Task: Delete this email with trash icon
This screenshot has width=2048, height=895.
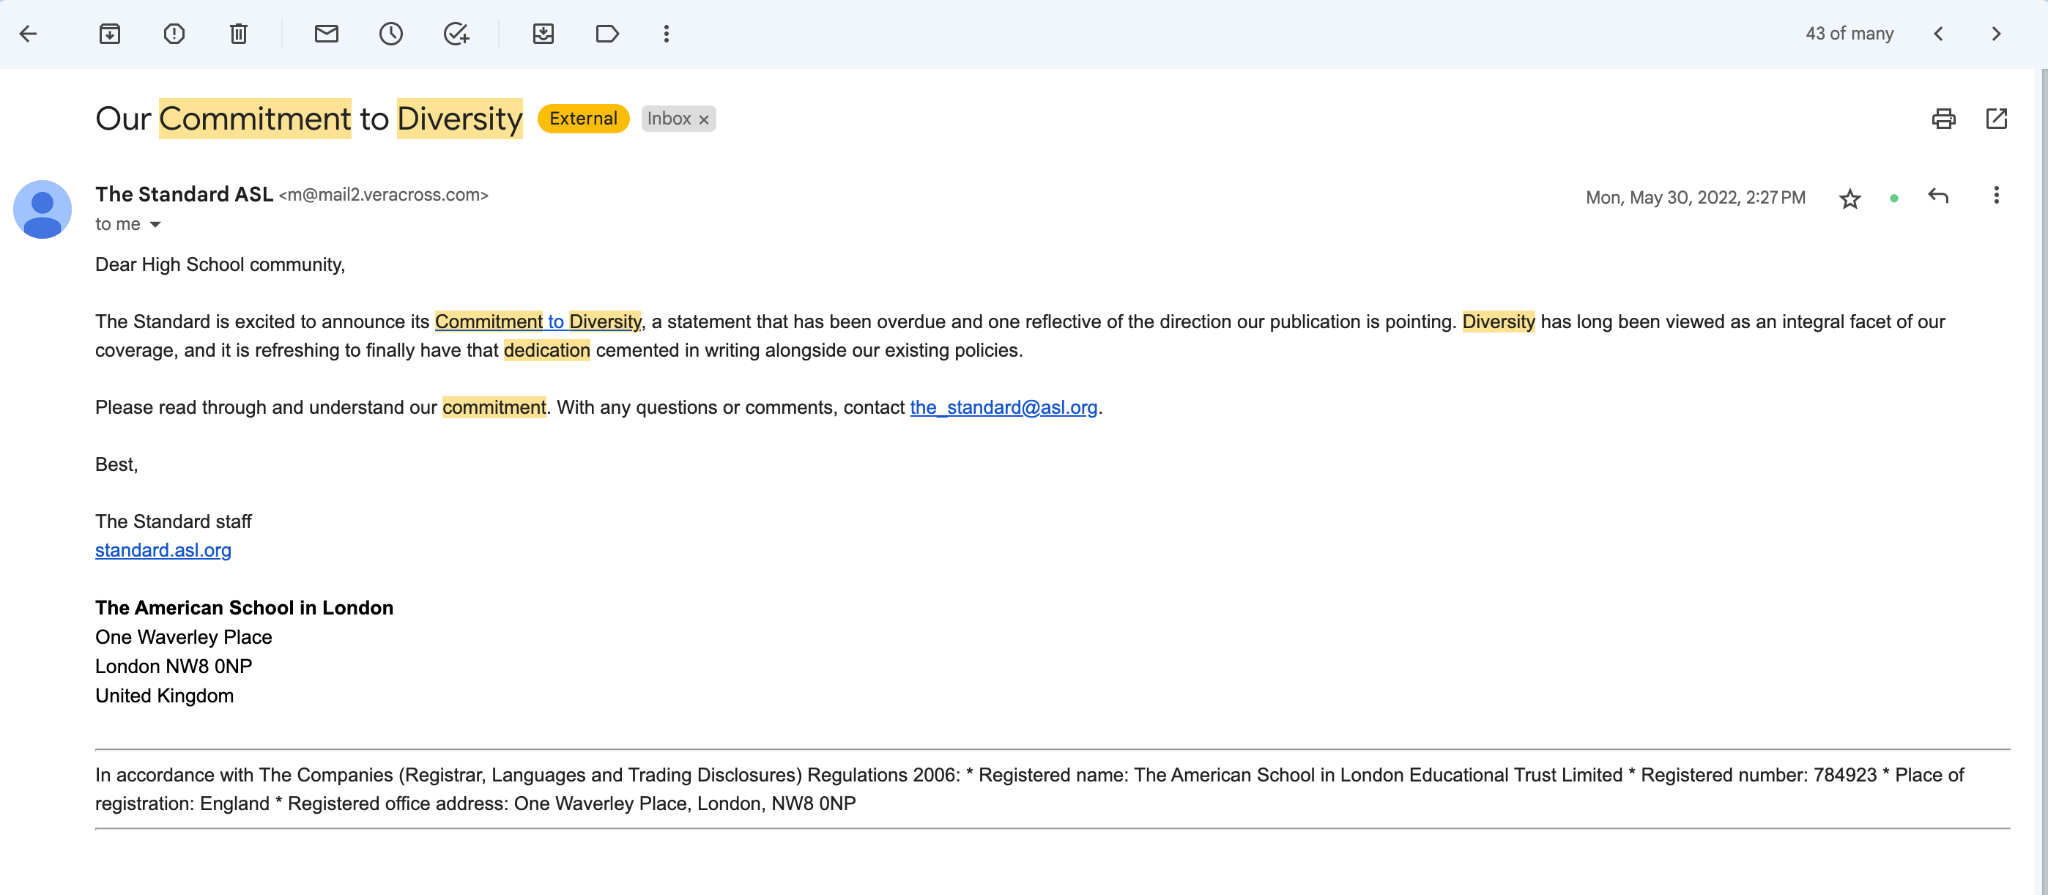Action: 238,34
